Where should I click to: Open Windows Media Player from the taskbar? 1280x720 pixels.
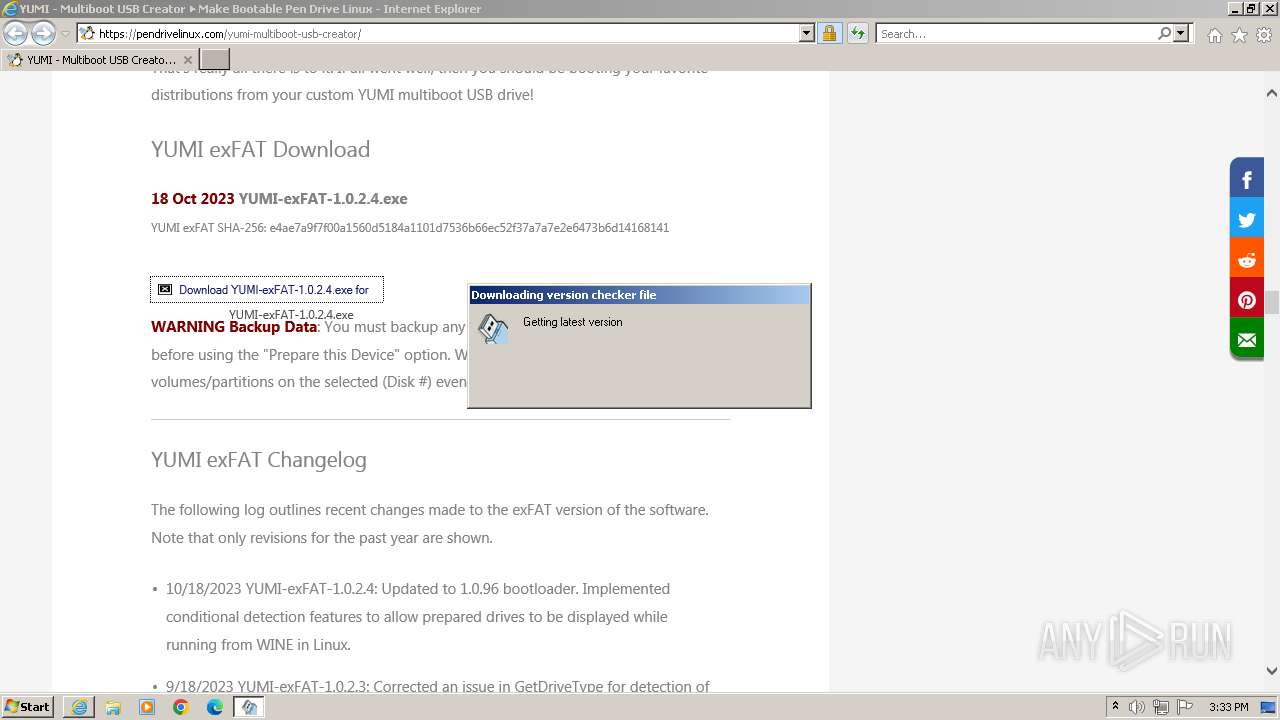[x=147, y=707]
